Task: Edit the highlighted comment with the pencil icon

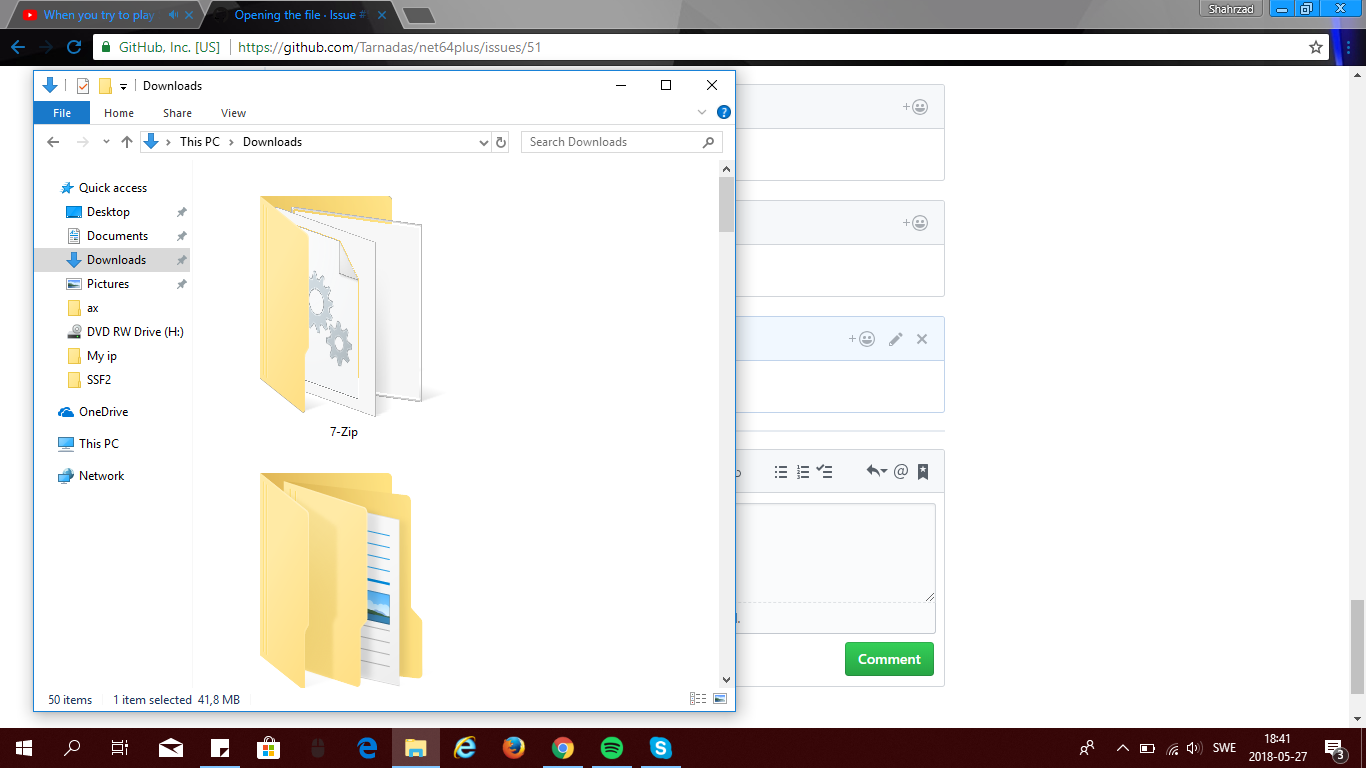Action: [895, 339]
